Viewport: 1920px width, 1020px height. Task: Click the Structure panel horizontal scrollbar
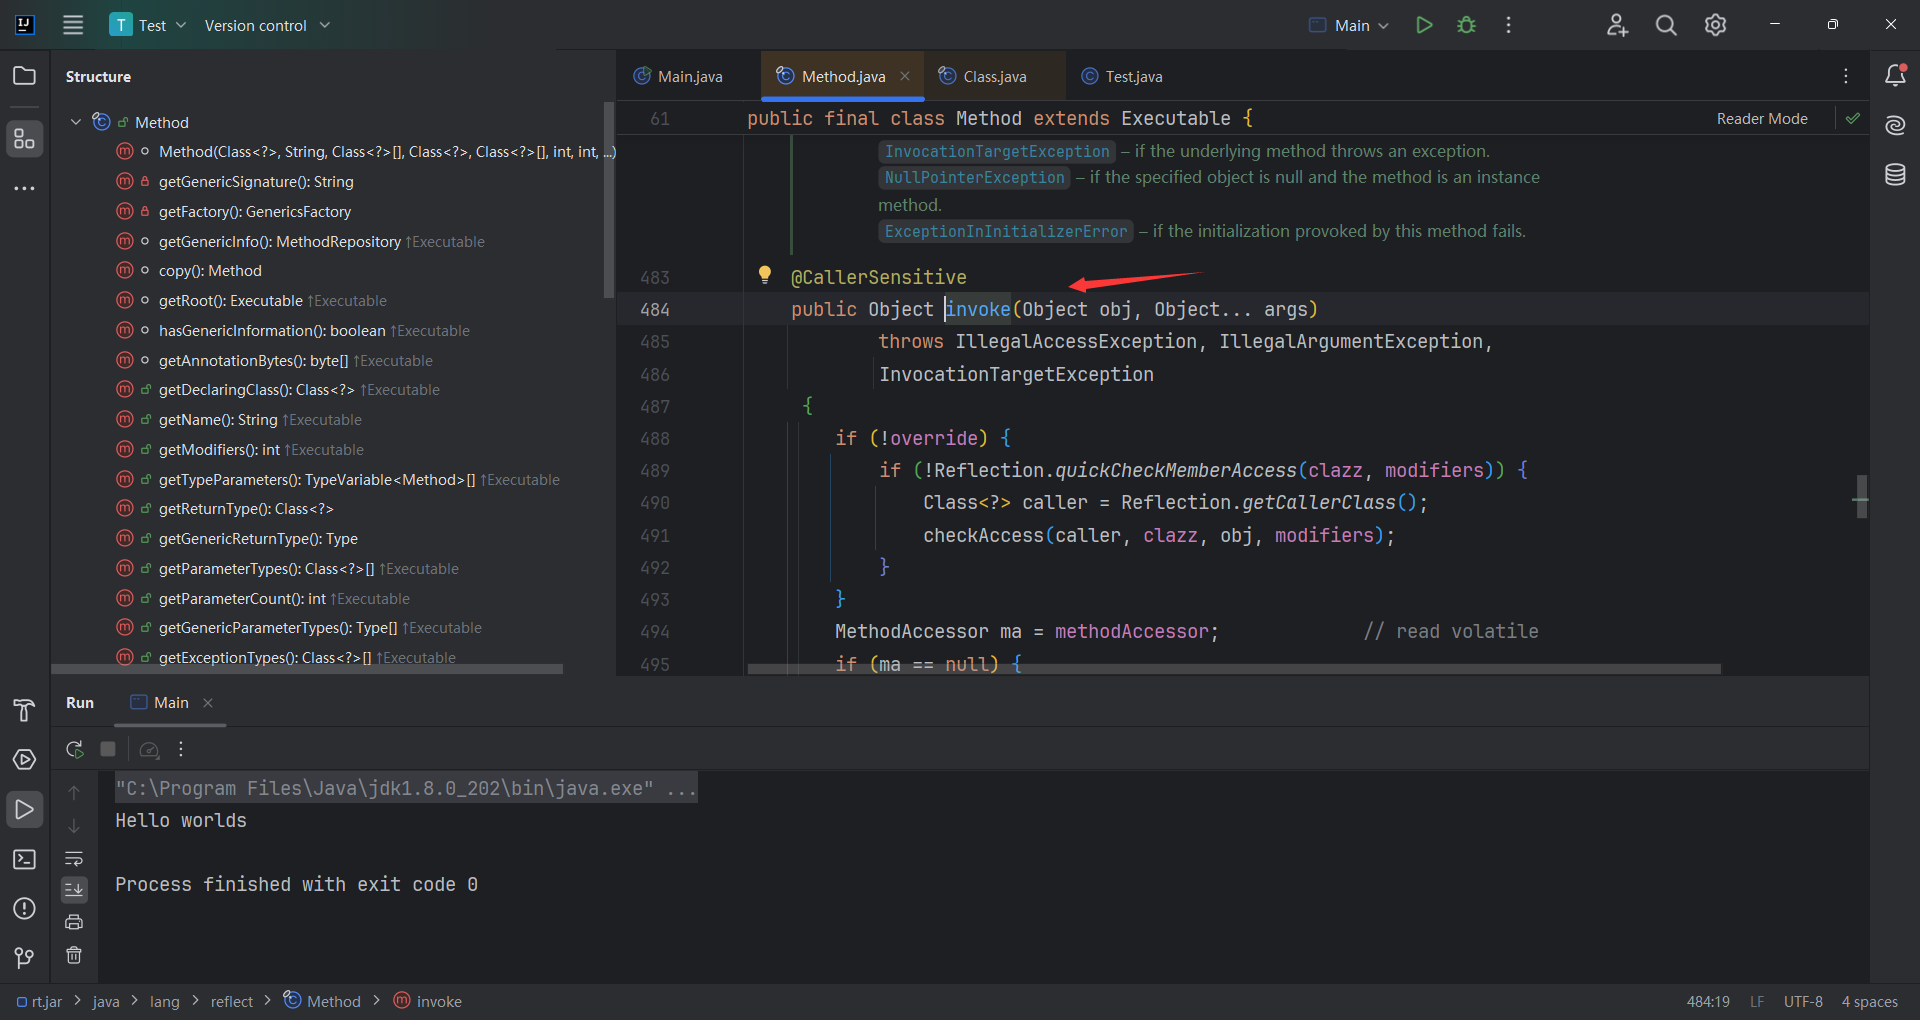(307, 669)
